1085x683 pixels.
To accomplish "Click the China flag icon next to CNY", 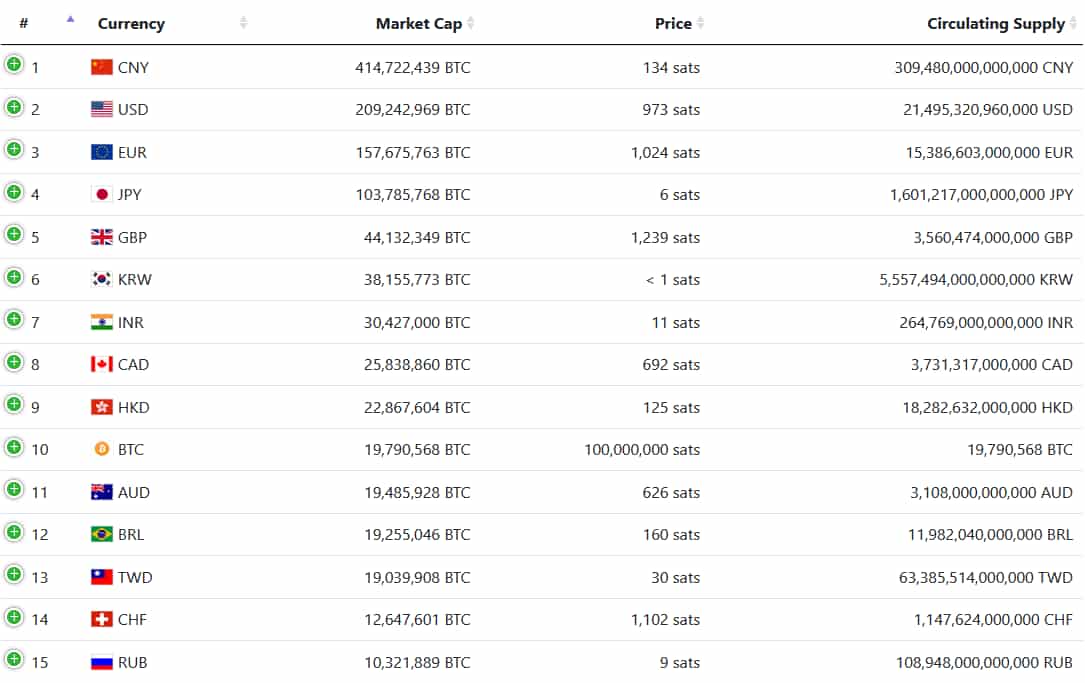I will point(101,67).
